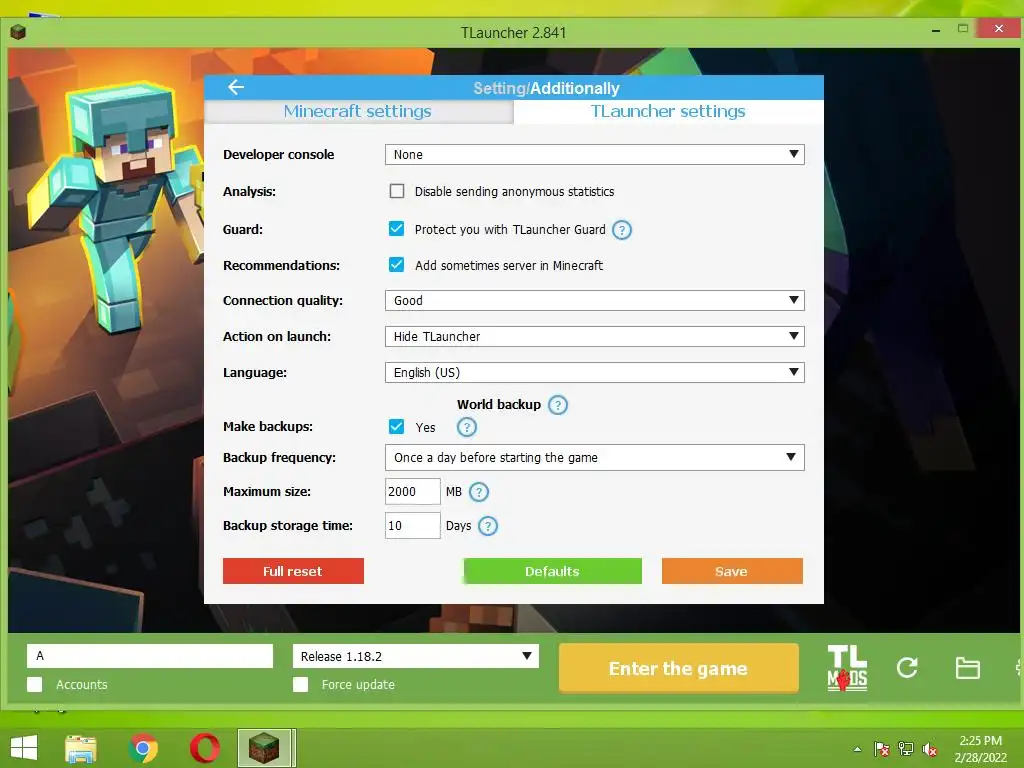Open help icon for Maximum size MB

[479, 492]
